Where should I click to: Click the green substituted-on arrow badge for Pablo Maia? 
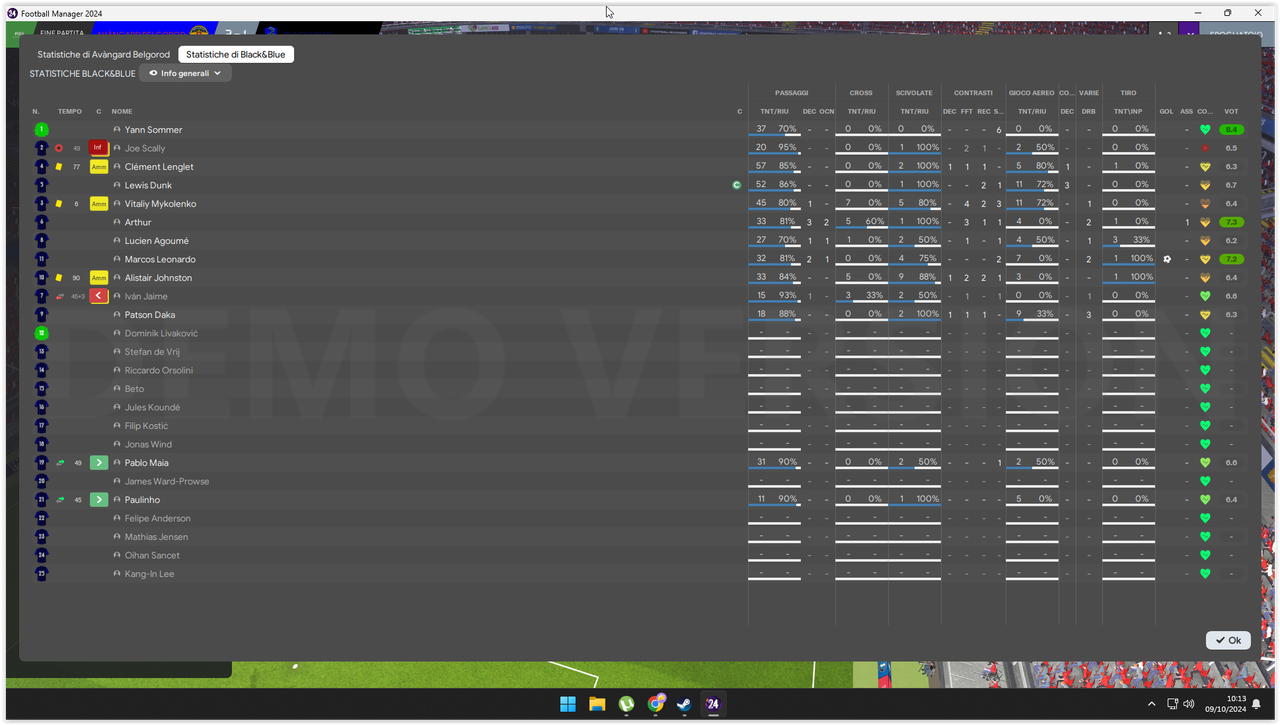98,463
